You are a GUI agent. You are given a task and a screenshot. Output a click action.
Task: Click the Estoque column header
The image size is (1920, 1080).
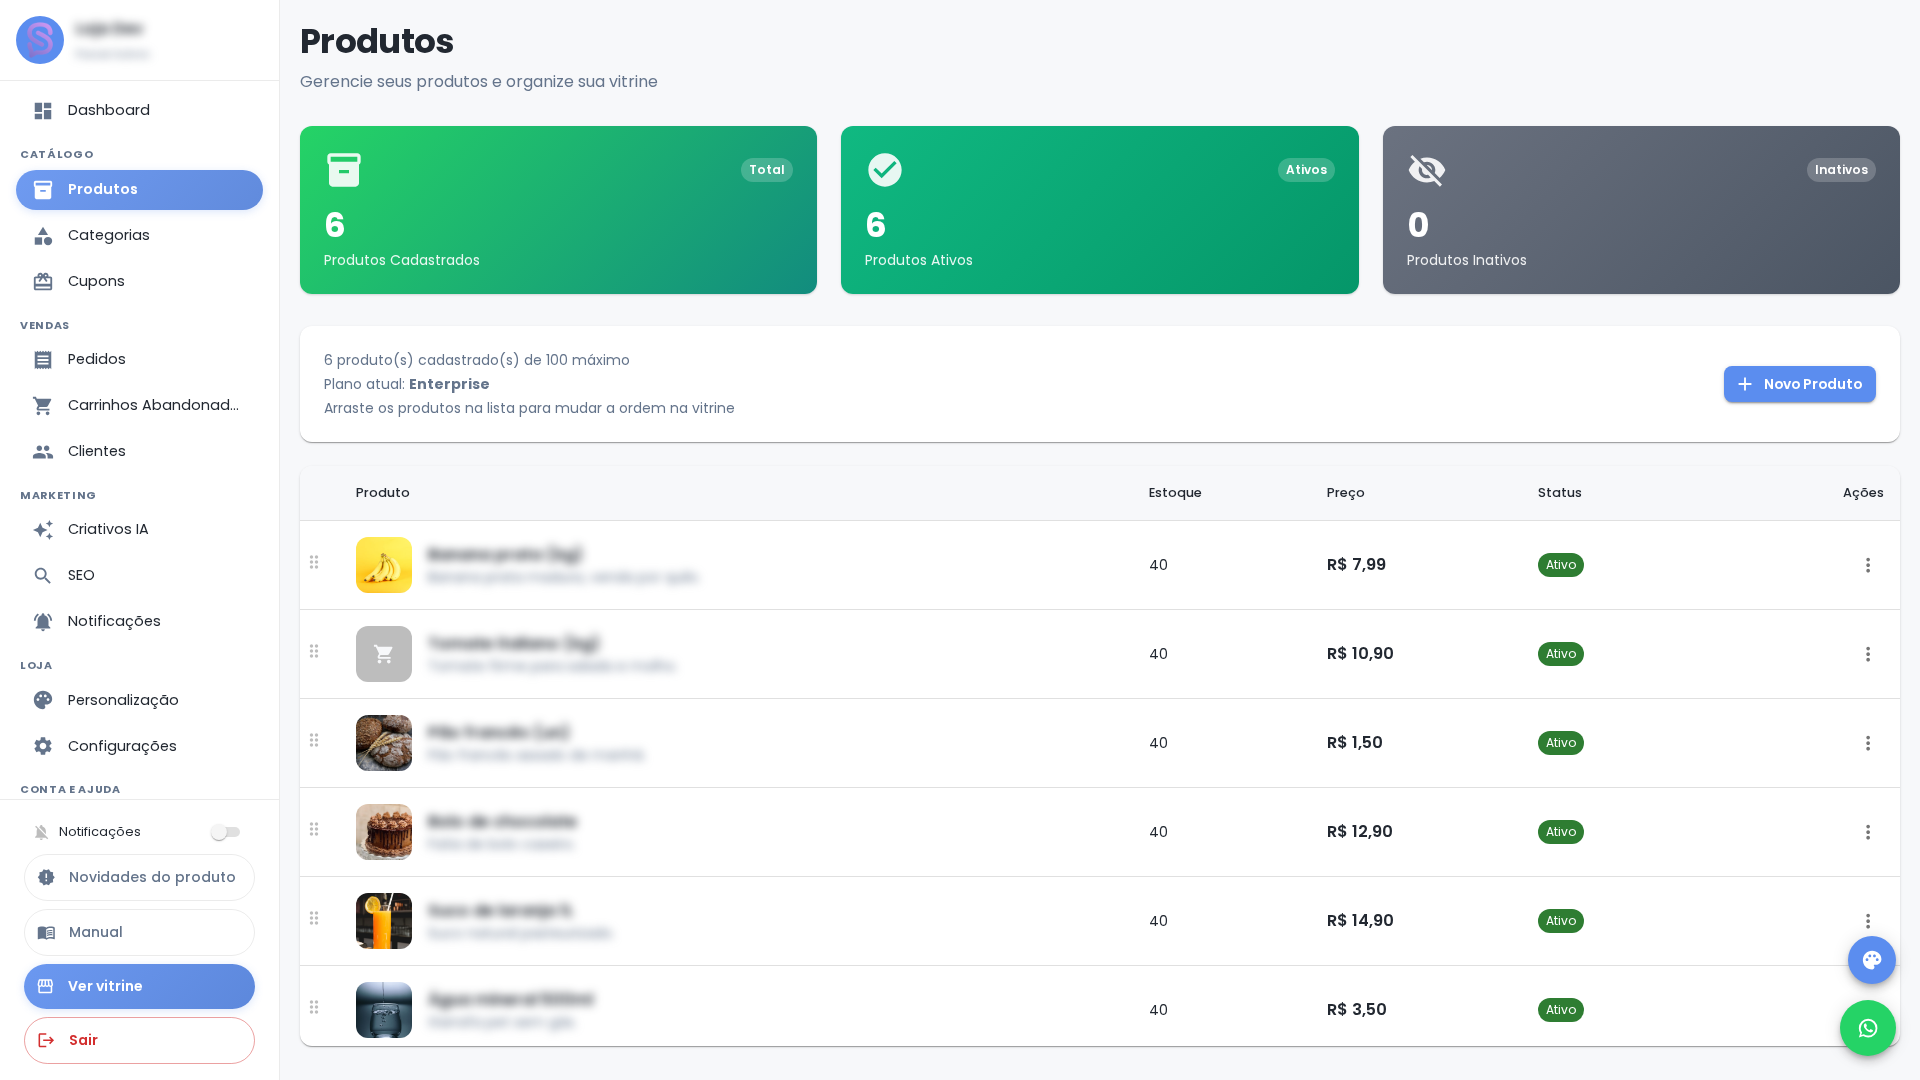tap(1175, 493)
